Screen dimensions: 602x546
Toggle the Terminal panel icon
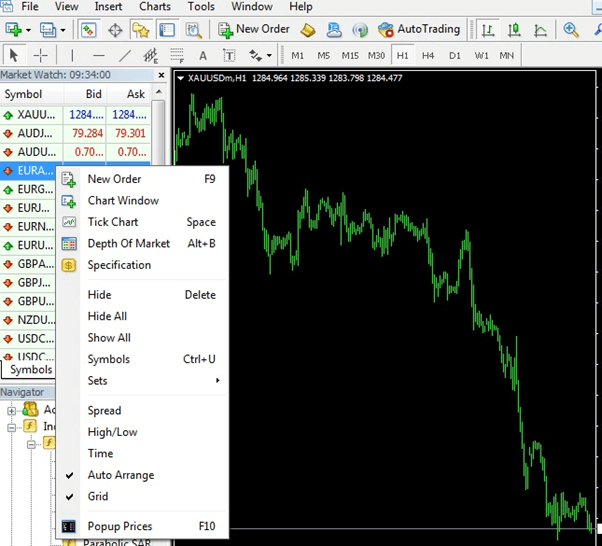pyautogui.click(x=167, y=30)
